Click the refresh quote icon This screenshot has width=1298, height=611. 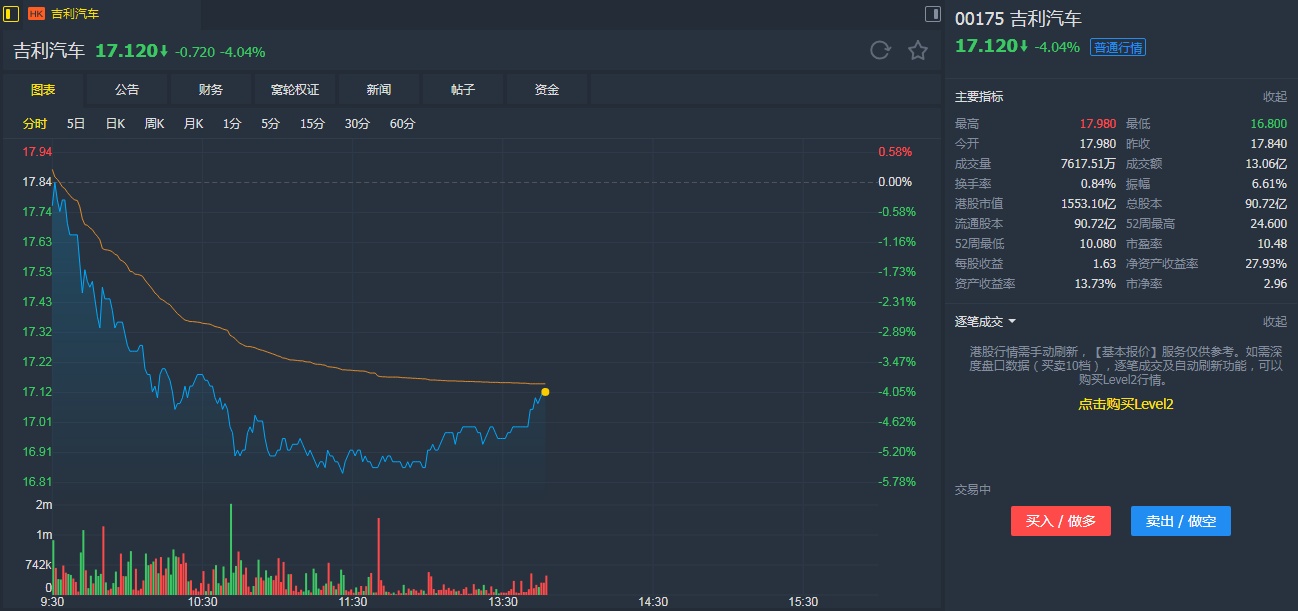pos(880,51)
